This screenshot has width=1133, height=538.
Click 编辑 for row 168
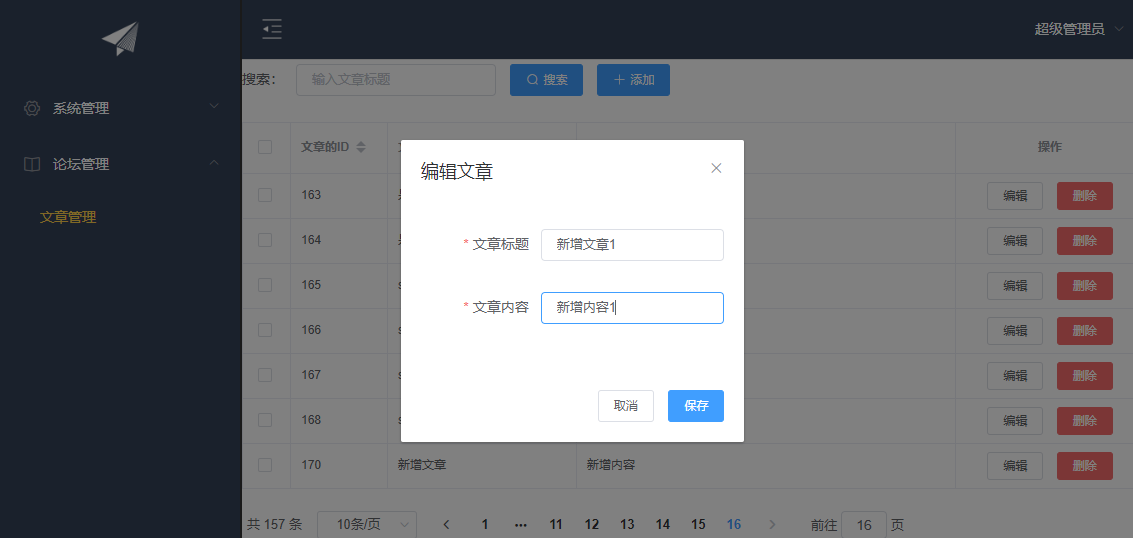pyautogui.click(x=1015, y=421)
